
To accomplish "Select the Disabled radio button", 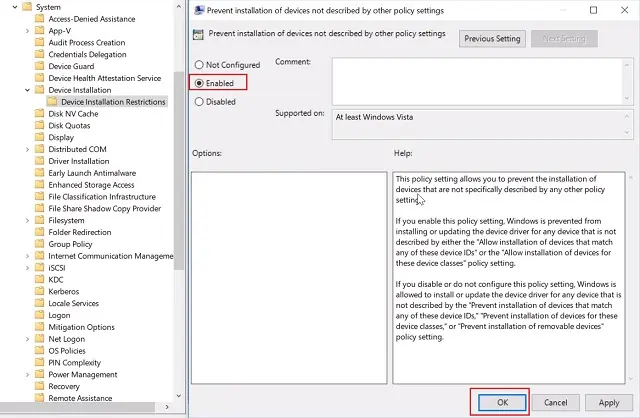I will tap(200, 101).
